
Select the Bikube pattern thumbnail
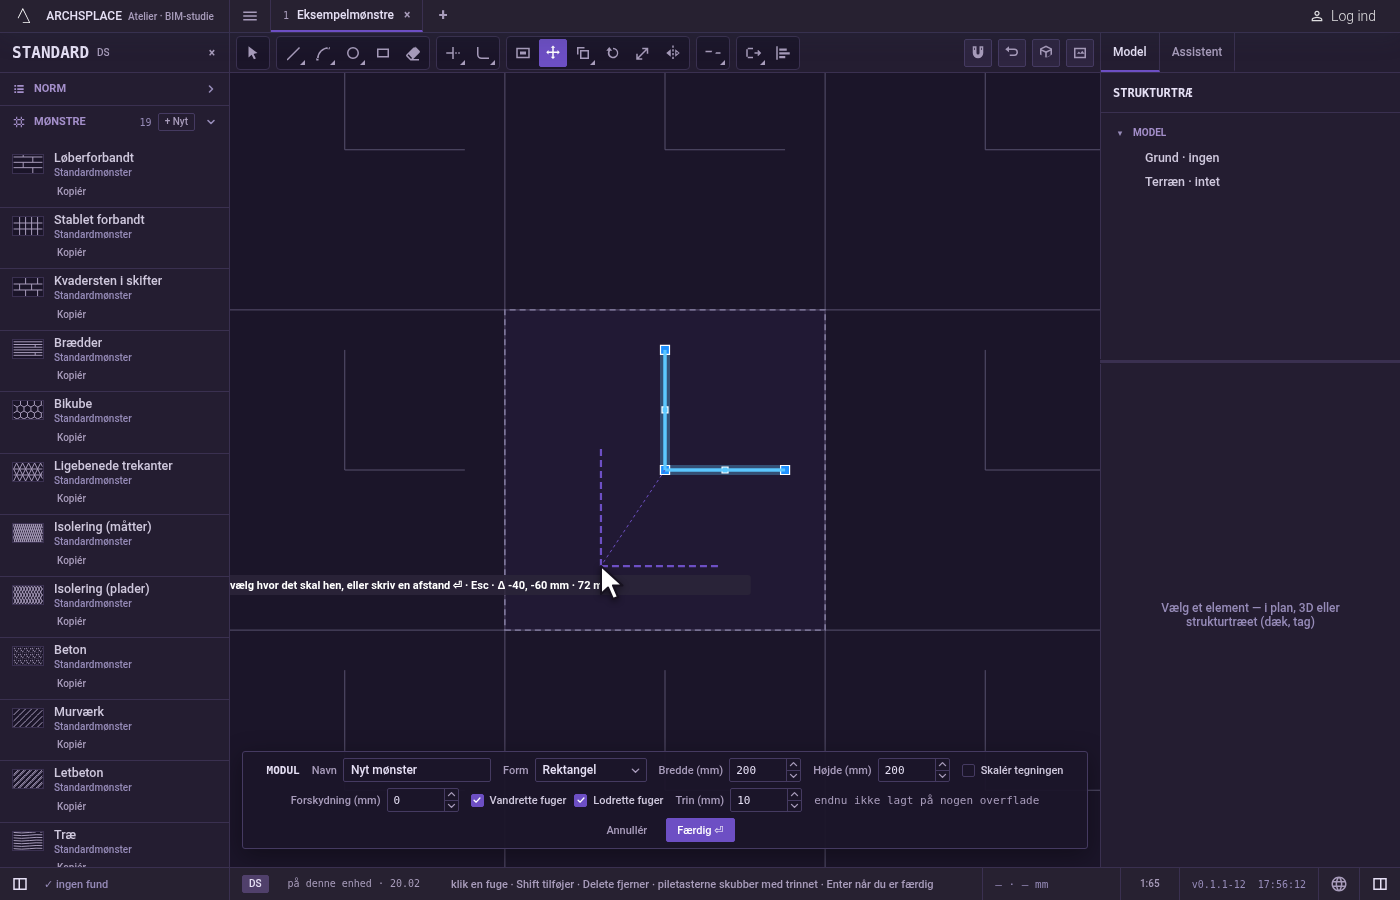(x=28, y=410)
